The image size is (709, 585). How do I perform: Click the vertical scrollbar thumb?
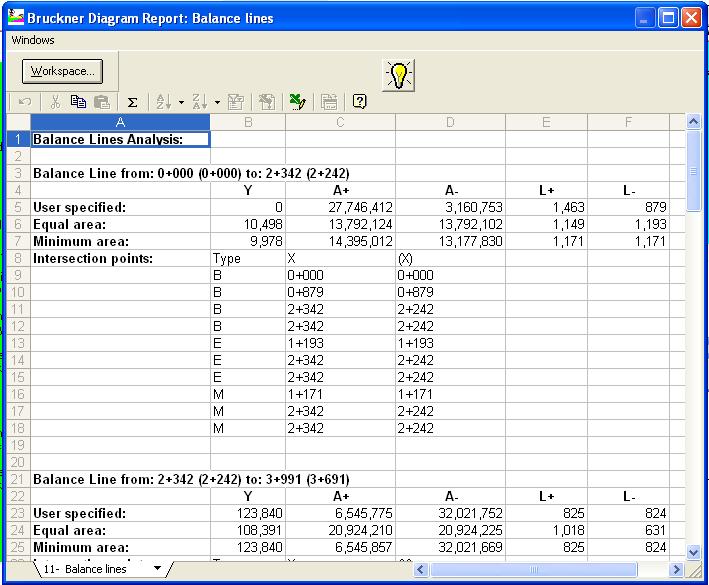[694, 171]
